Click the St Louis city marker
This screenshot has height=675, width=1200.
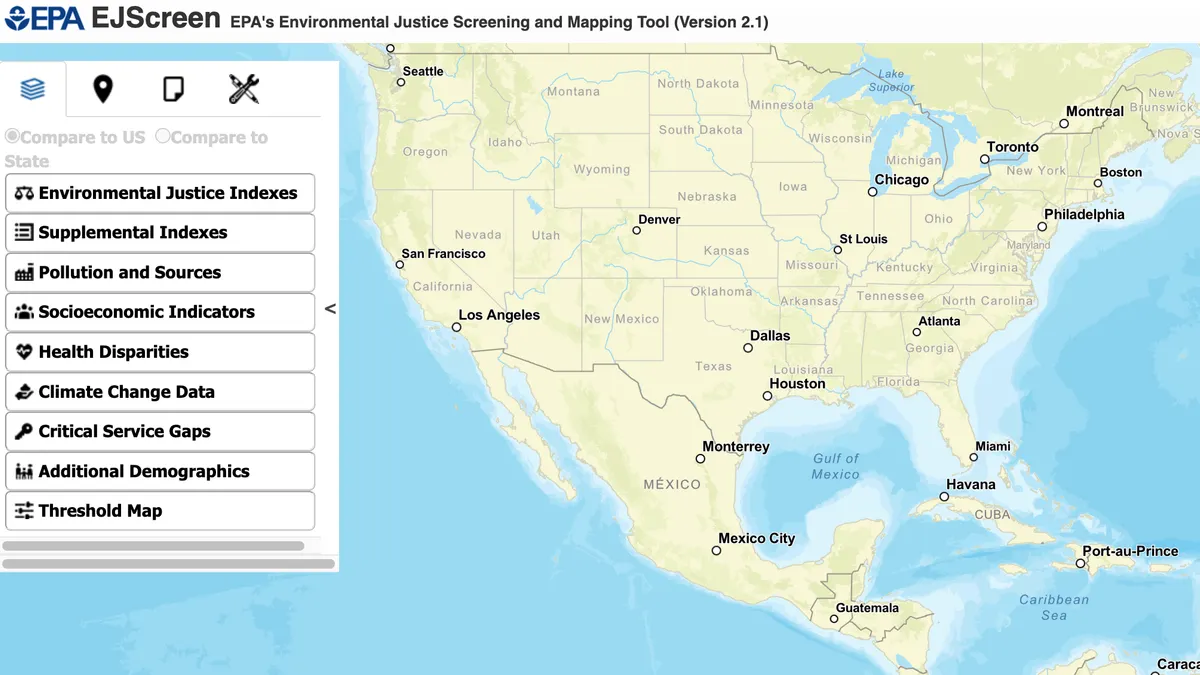tap(838, 251)
